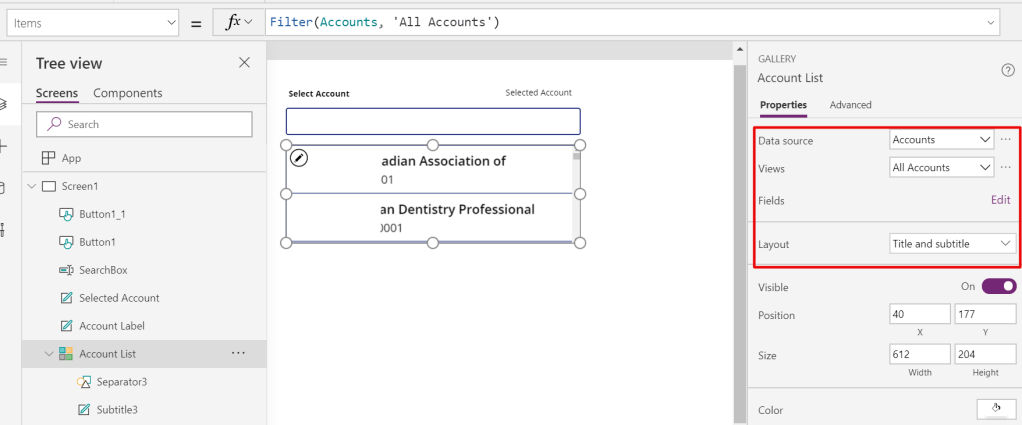Switch to the Advanced tab
Viewport: 1022px width, 425px height.
tap(850, 105)
